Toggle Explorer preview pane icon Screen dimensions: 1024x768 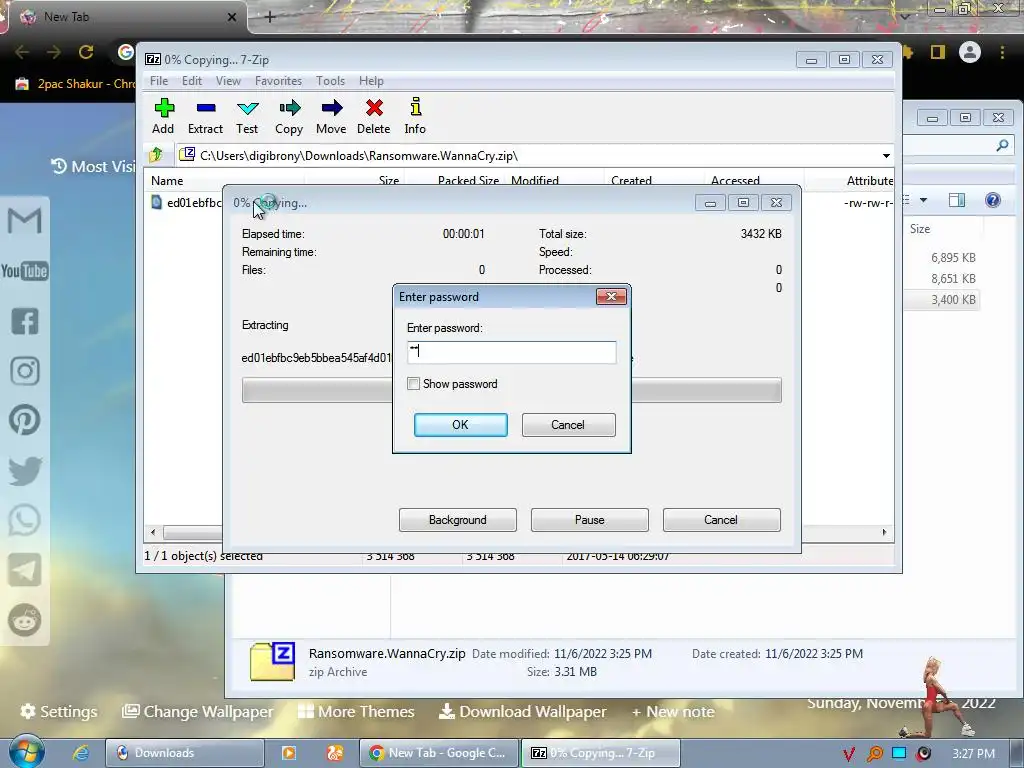pyautogui.click(x=957, y=200)
